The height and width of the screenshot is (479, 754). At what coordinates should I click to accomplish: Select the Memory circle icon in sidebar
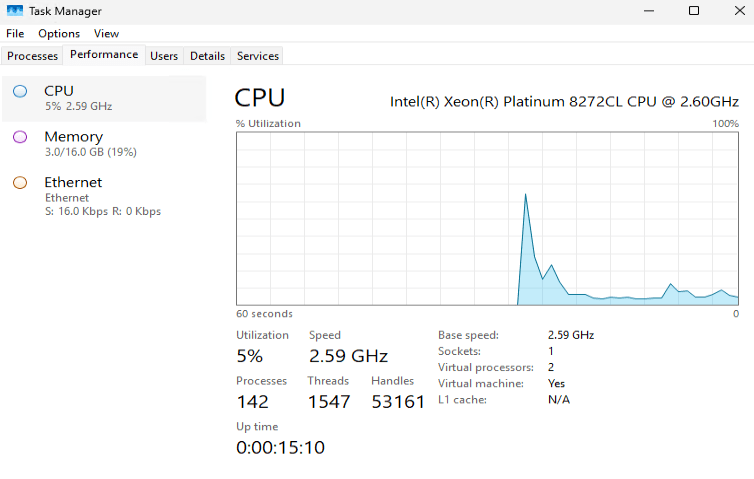pos(20,137)
